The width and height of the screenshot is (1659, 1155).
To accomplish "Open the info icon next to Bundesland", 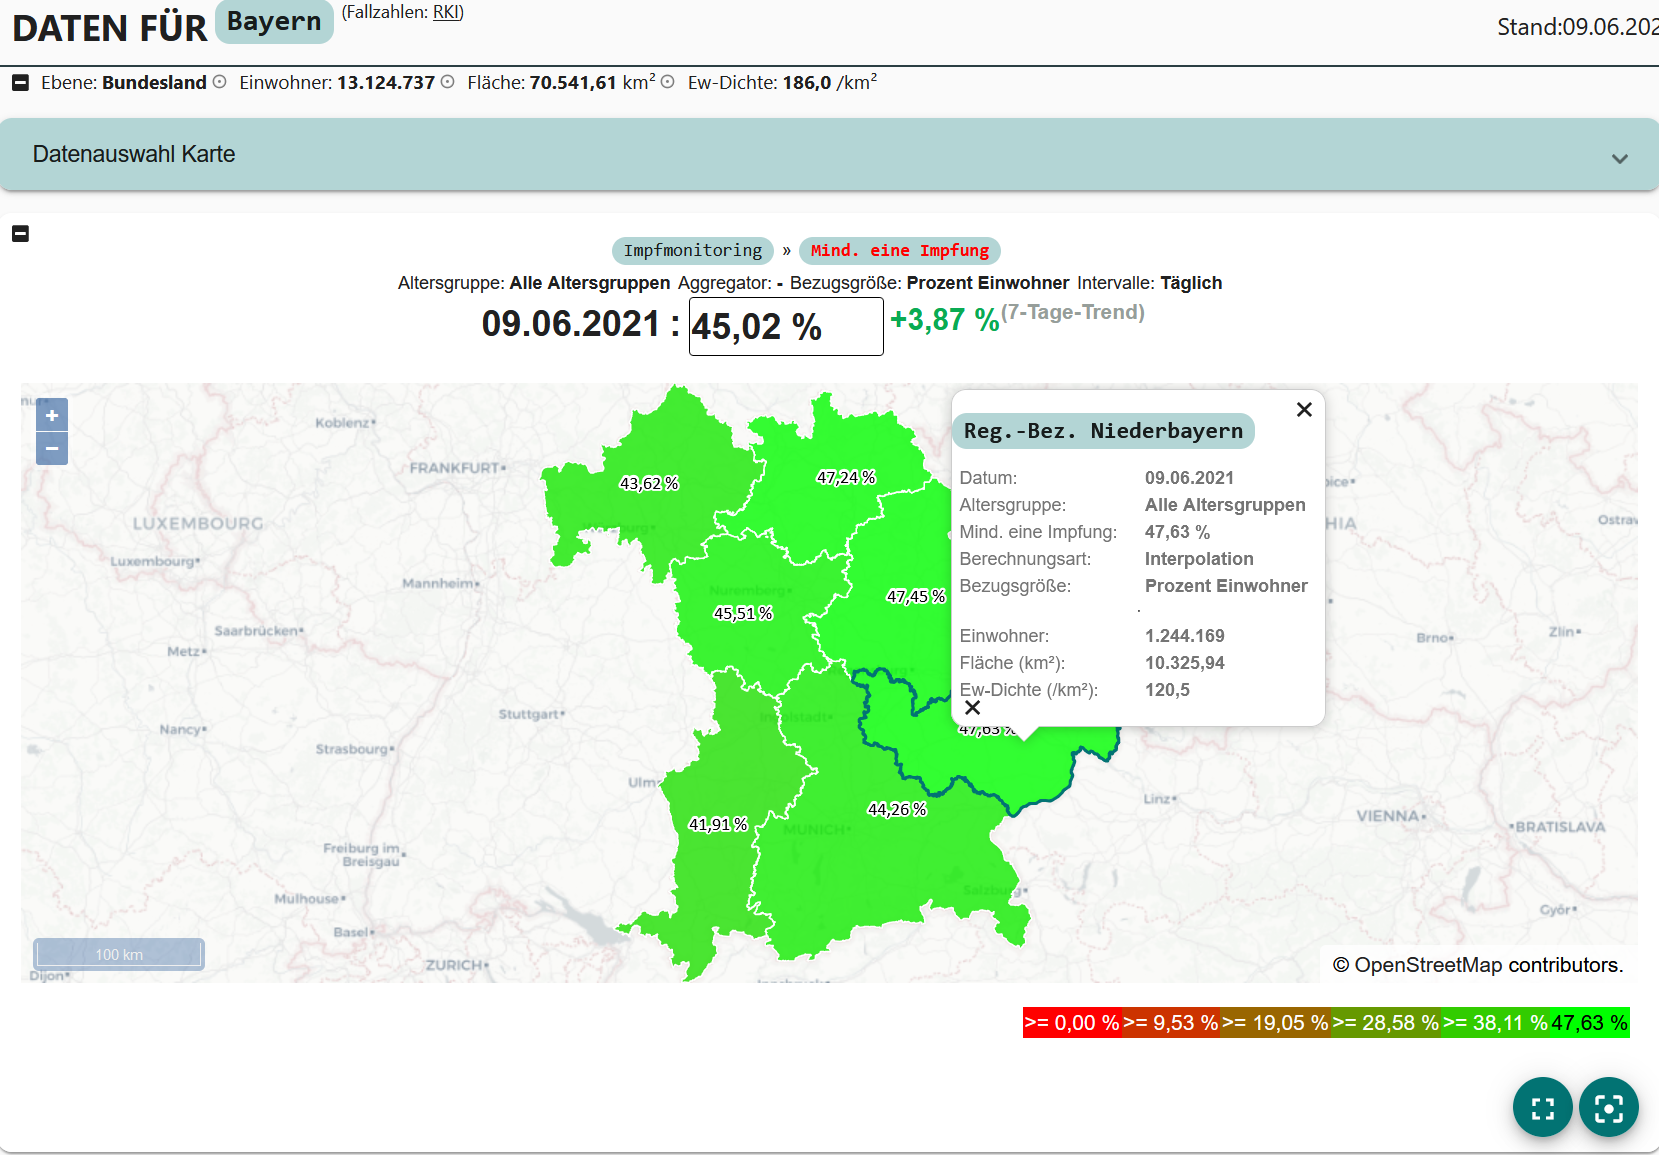I will pos(220,82).
